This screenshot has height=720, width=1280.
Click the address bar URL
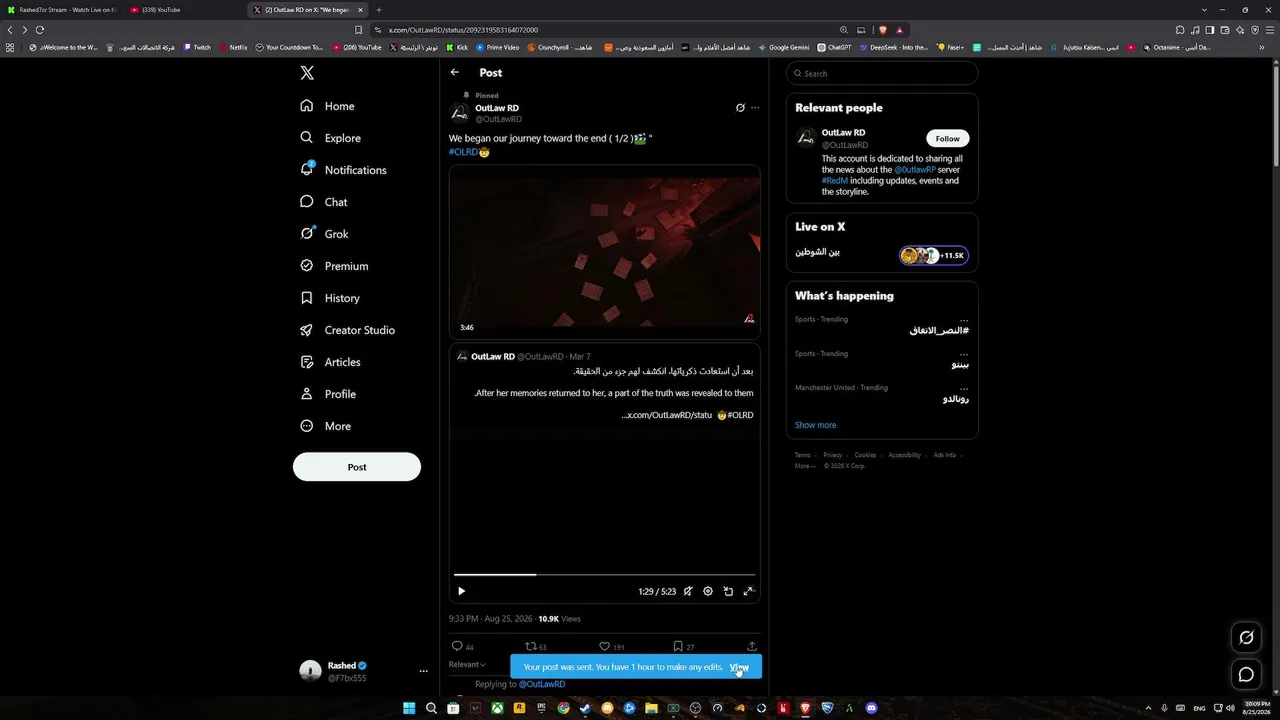(x=463, y=30)
